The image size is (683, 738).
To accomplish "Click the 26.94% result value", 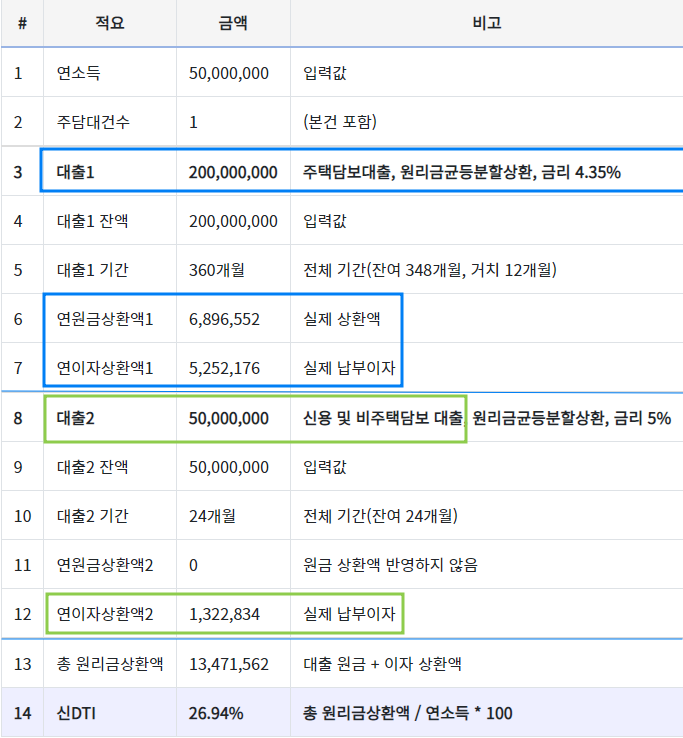I will point(216,714).
